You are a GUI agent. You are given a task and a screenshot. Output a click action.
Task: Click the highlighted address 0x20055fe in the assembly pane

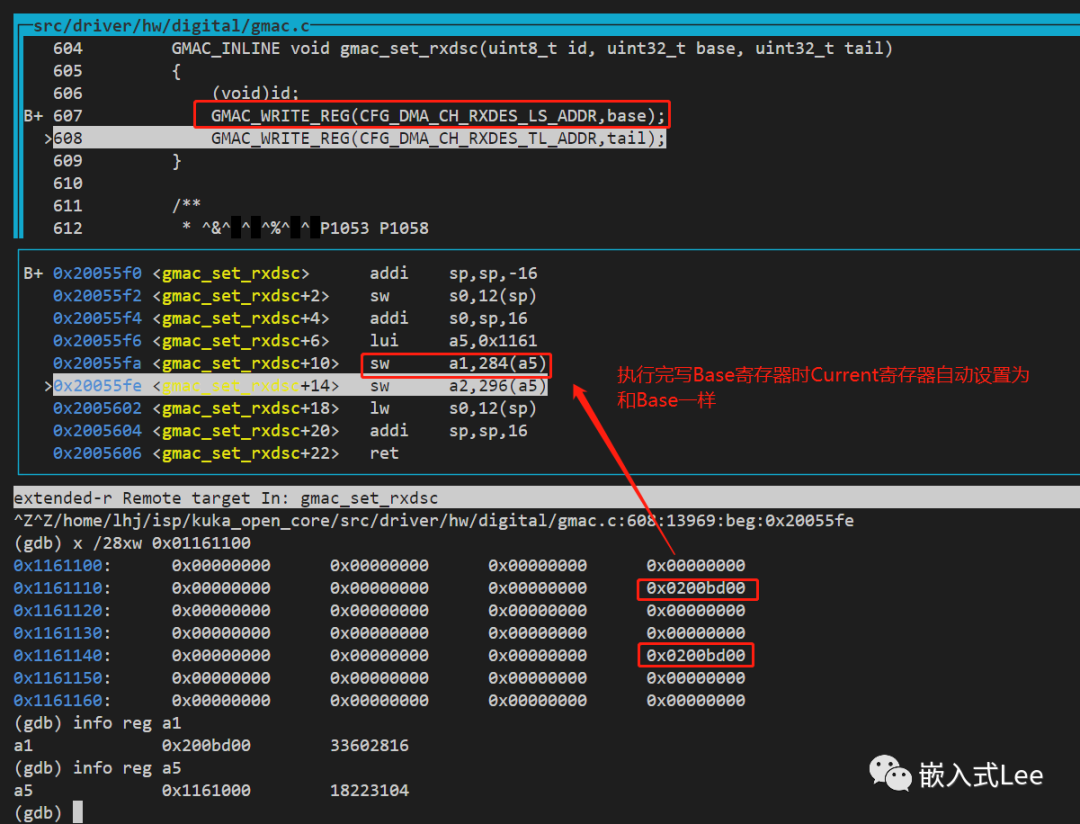(97, 386)
